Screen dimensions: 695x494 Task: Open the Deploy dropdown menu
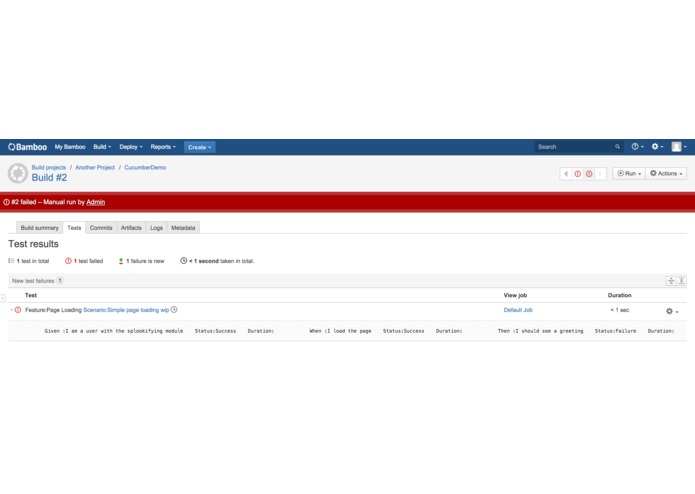pyautogui.click(x=131, y=147)
